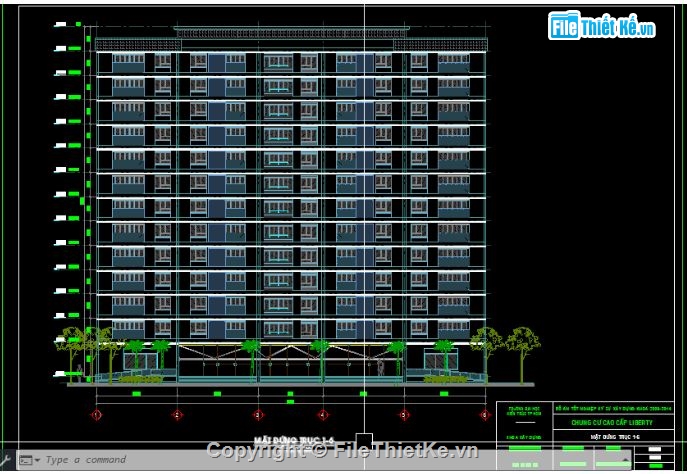
Task: Expand command history arrow at command line end
Action: (625, 460)
